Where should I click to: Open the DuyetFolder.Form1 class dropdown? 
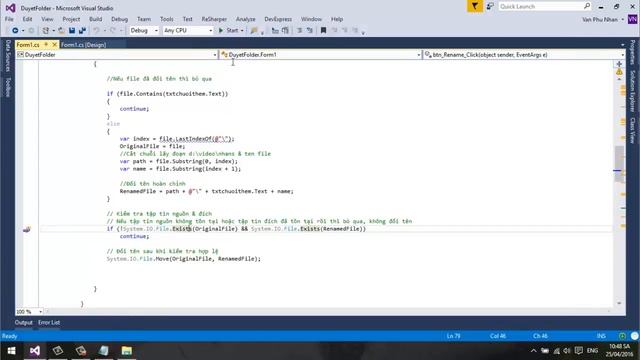click(x=321, y=55)
